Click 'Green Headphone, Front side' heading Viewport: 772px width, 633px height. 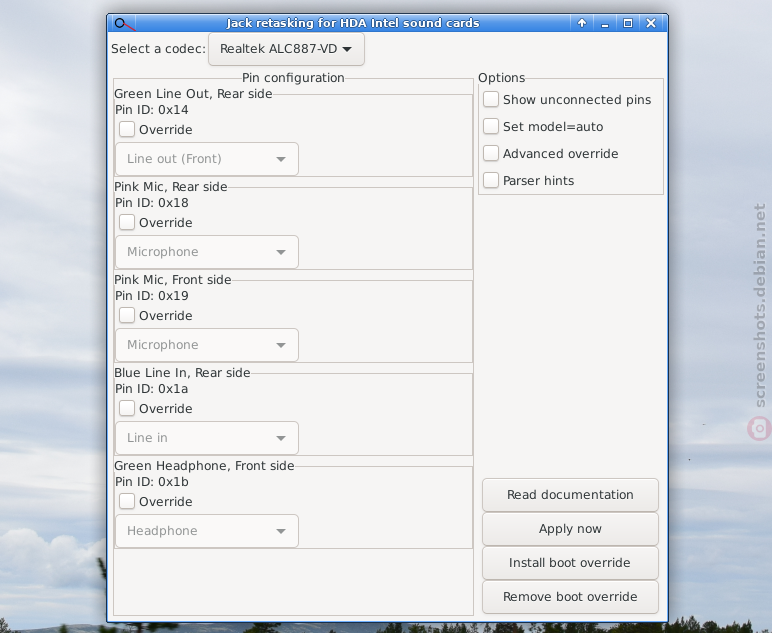tap(204, 466)
